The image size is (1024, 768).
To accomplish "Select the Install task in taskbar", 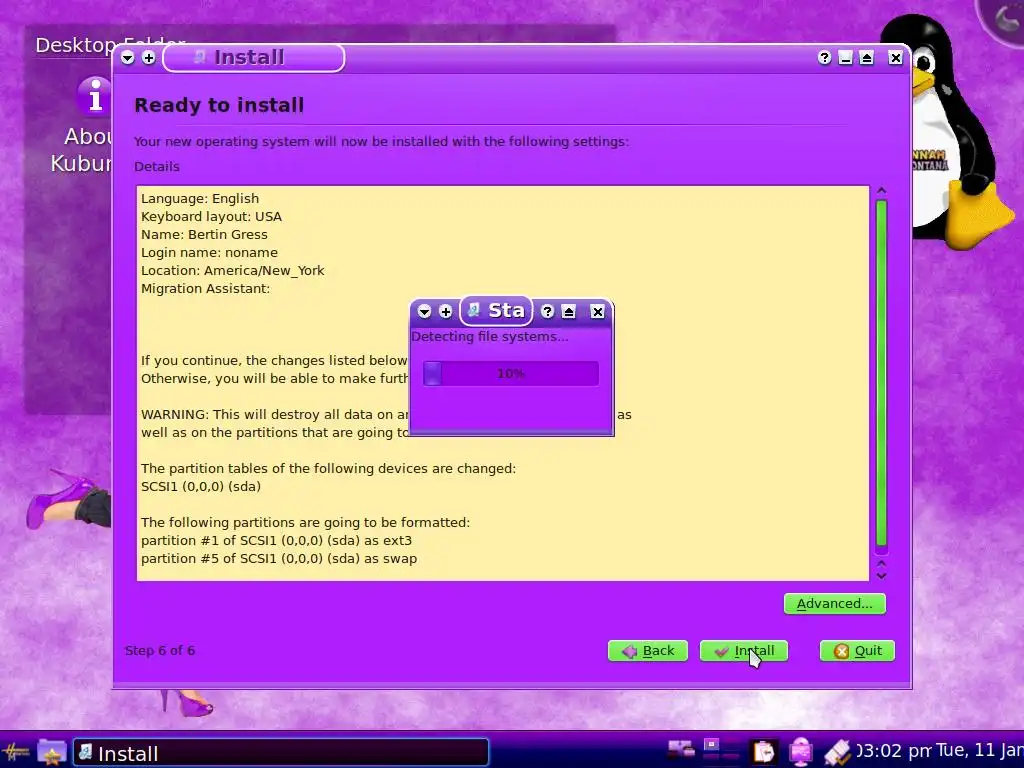I will (x=281, y=753).
